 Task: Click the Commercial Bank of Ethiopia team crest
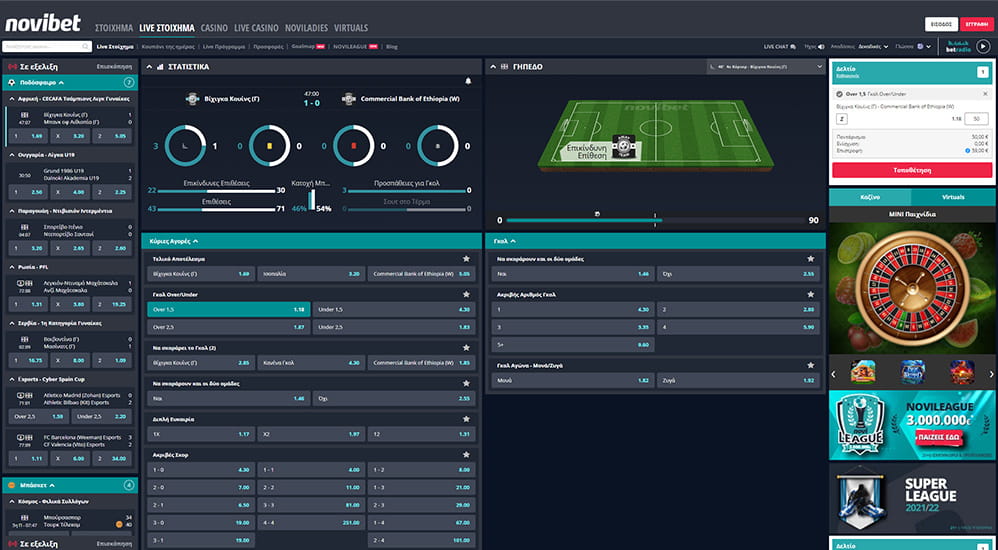coord(348,99)
